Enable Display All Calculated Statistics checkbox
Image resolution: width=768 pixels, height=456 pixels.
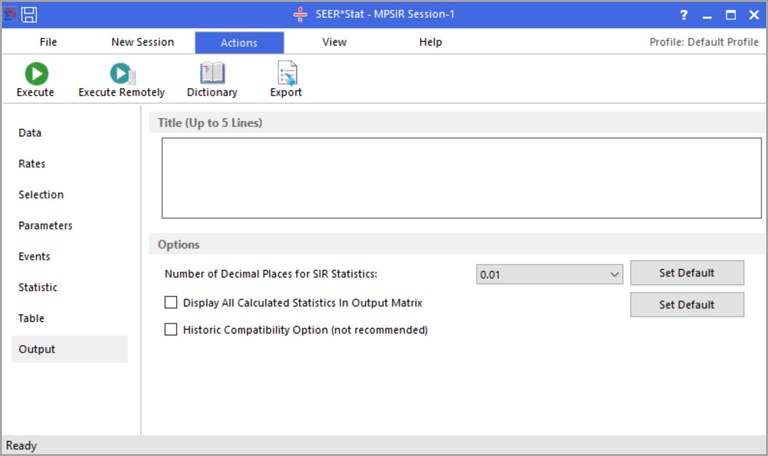pos(171,302)
